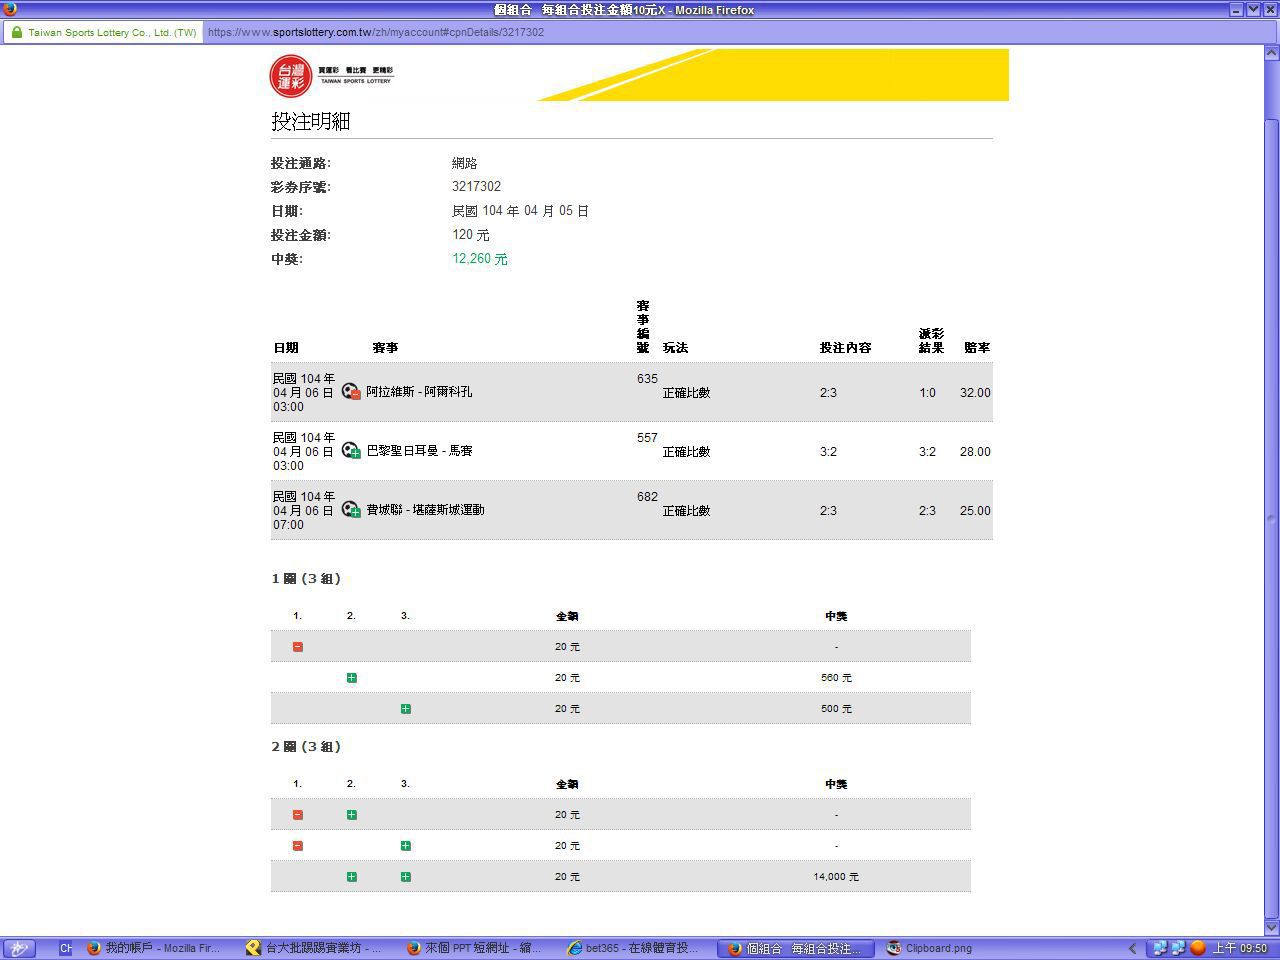
Task: Click the padlock site identity icon
Action: point(16,32)
